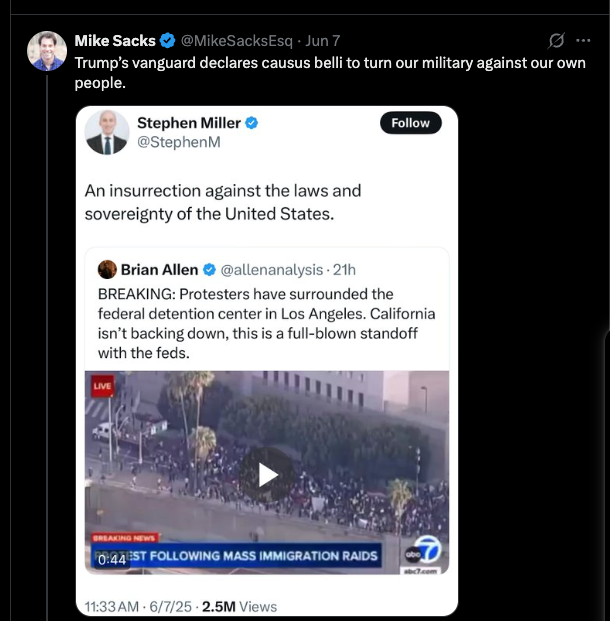Open the Mike Sacks profile name link

115,41
